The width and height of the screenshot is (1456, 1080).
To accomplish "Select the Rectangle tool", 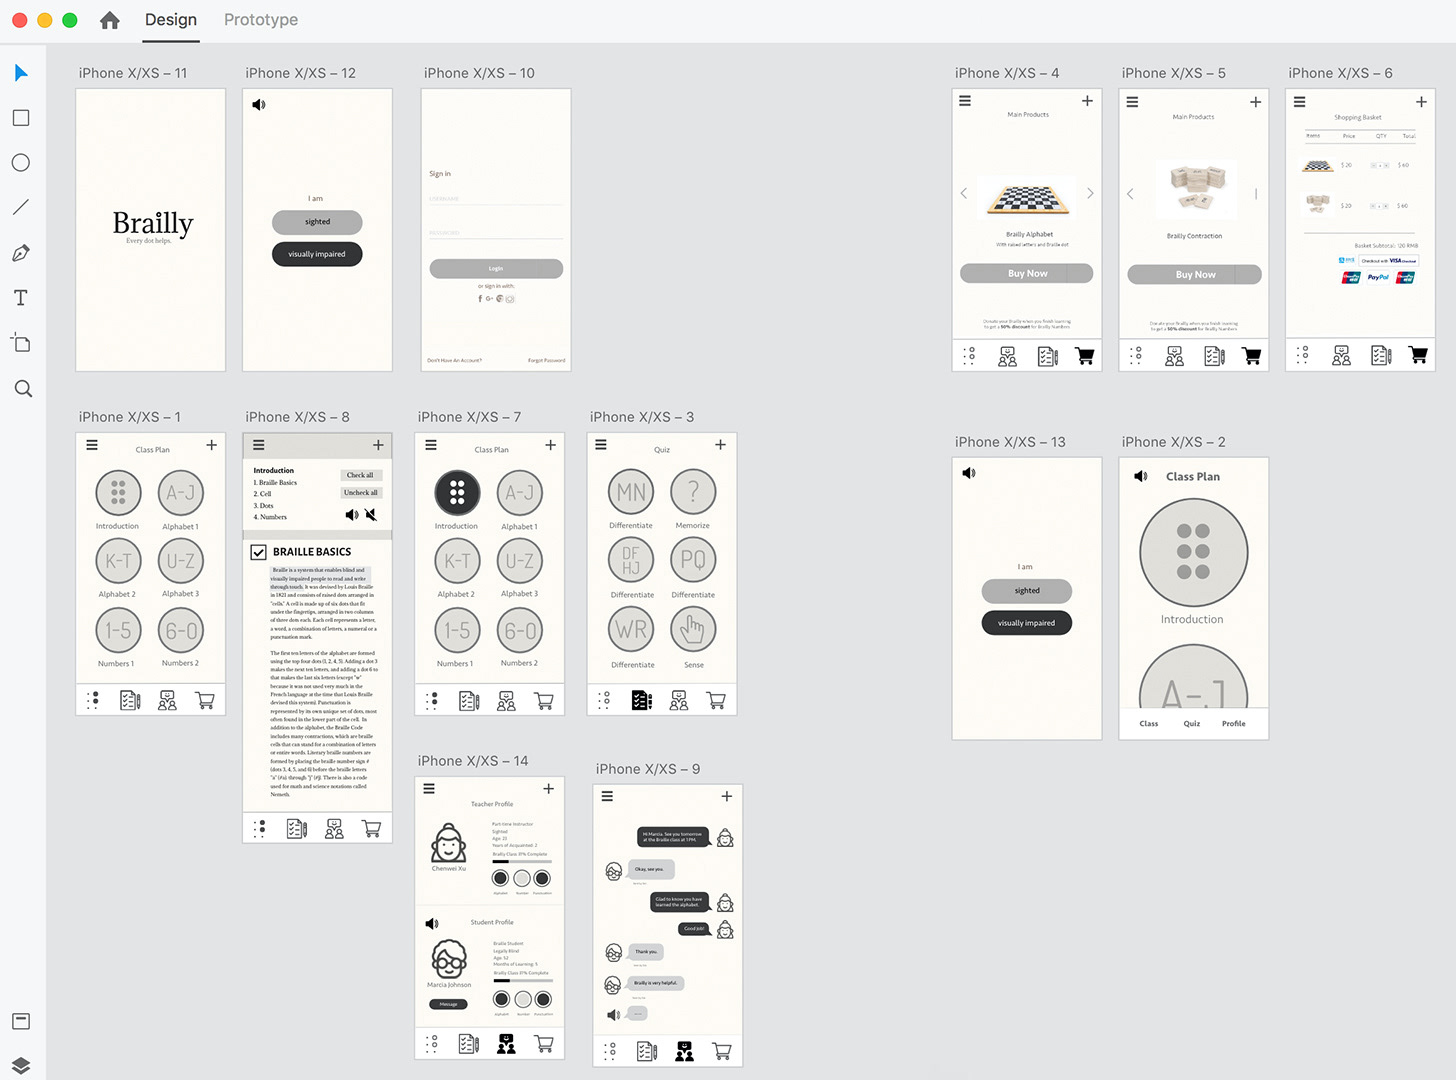I will (21, 118).
